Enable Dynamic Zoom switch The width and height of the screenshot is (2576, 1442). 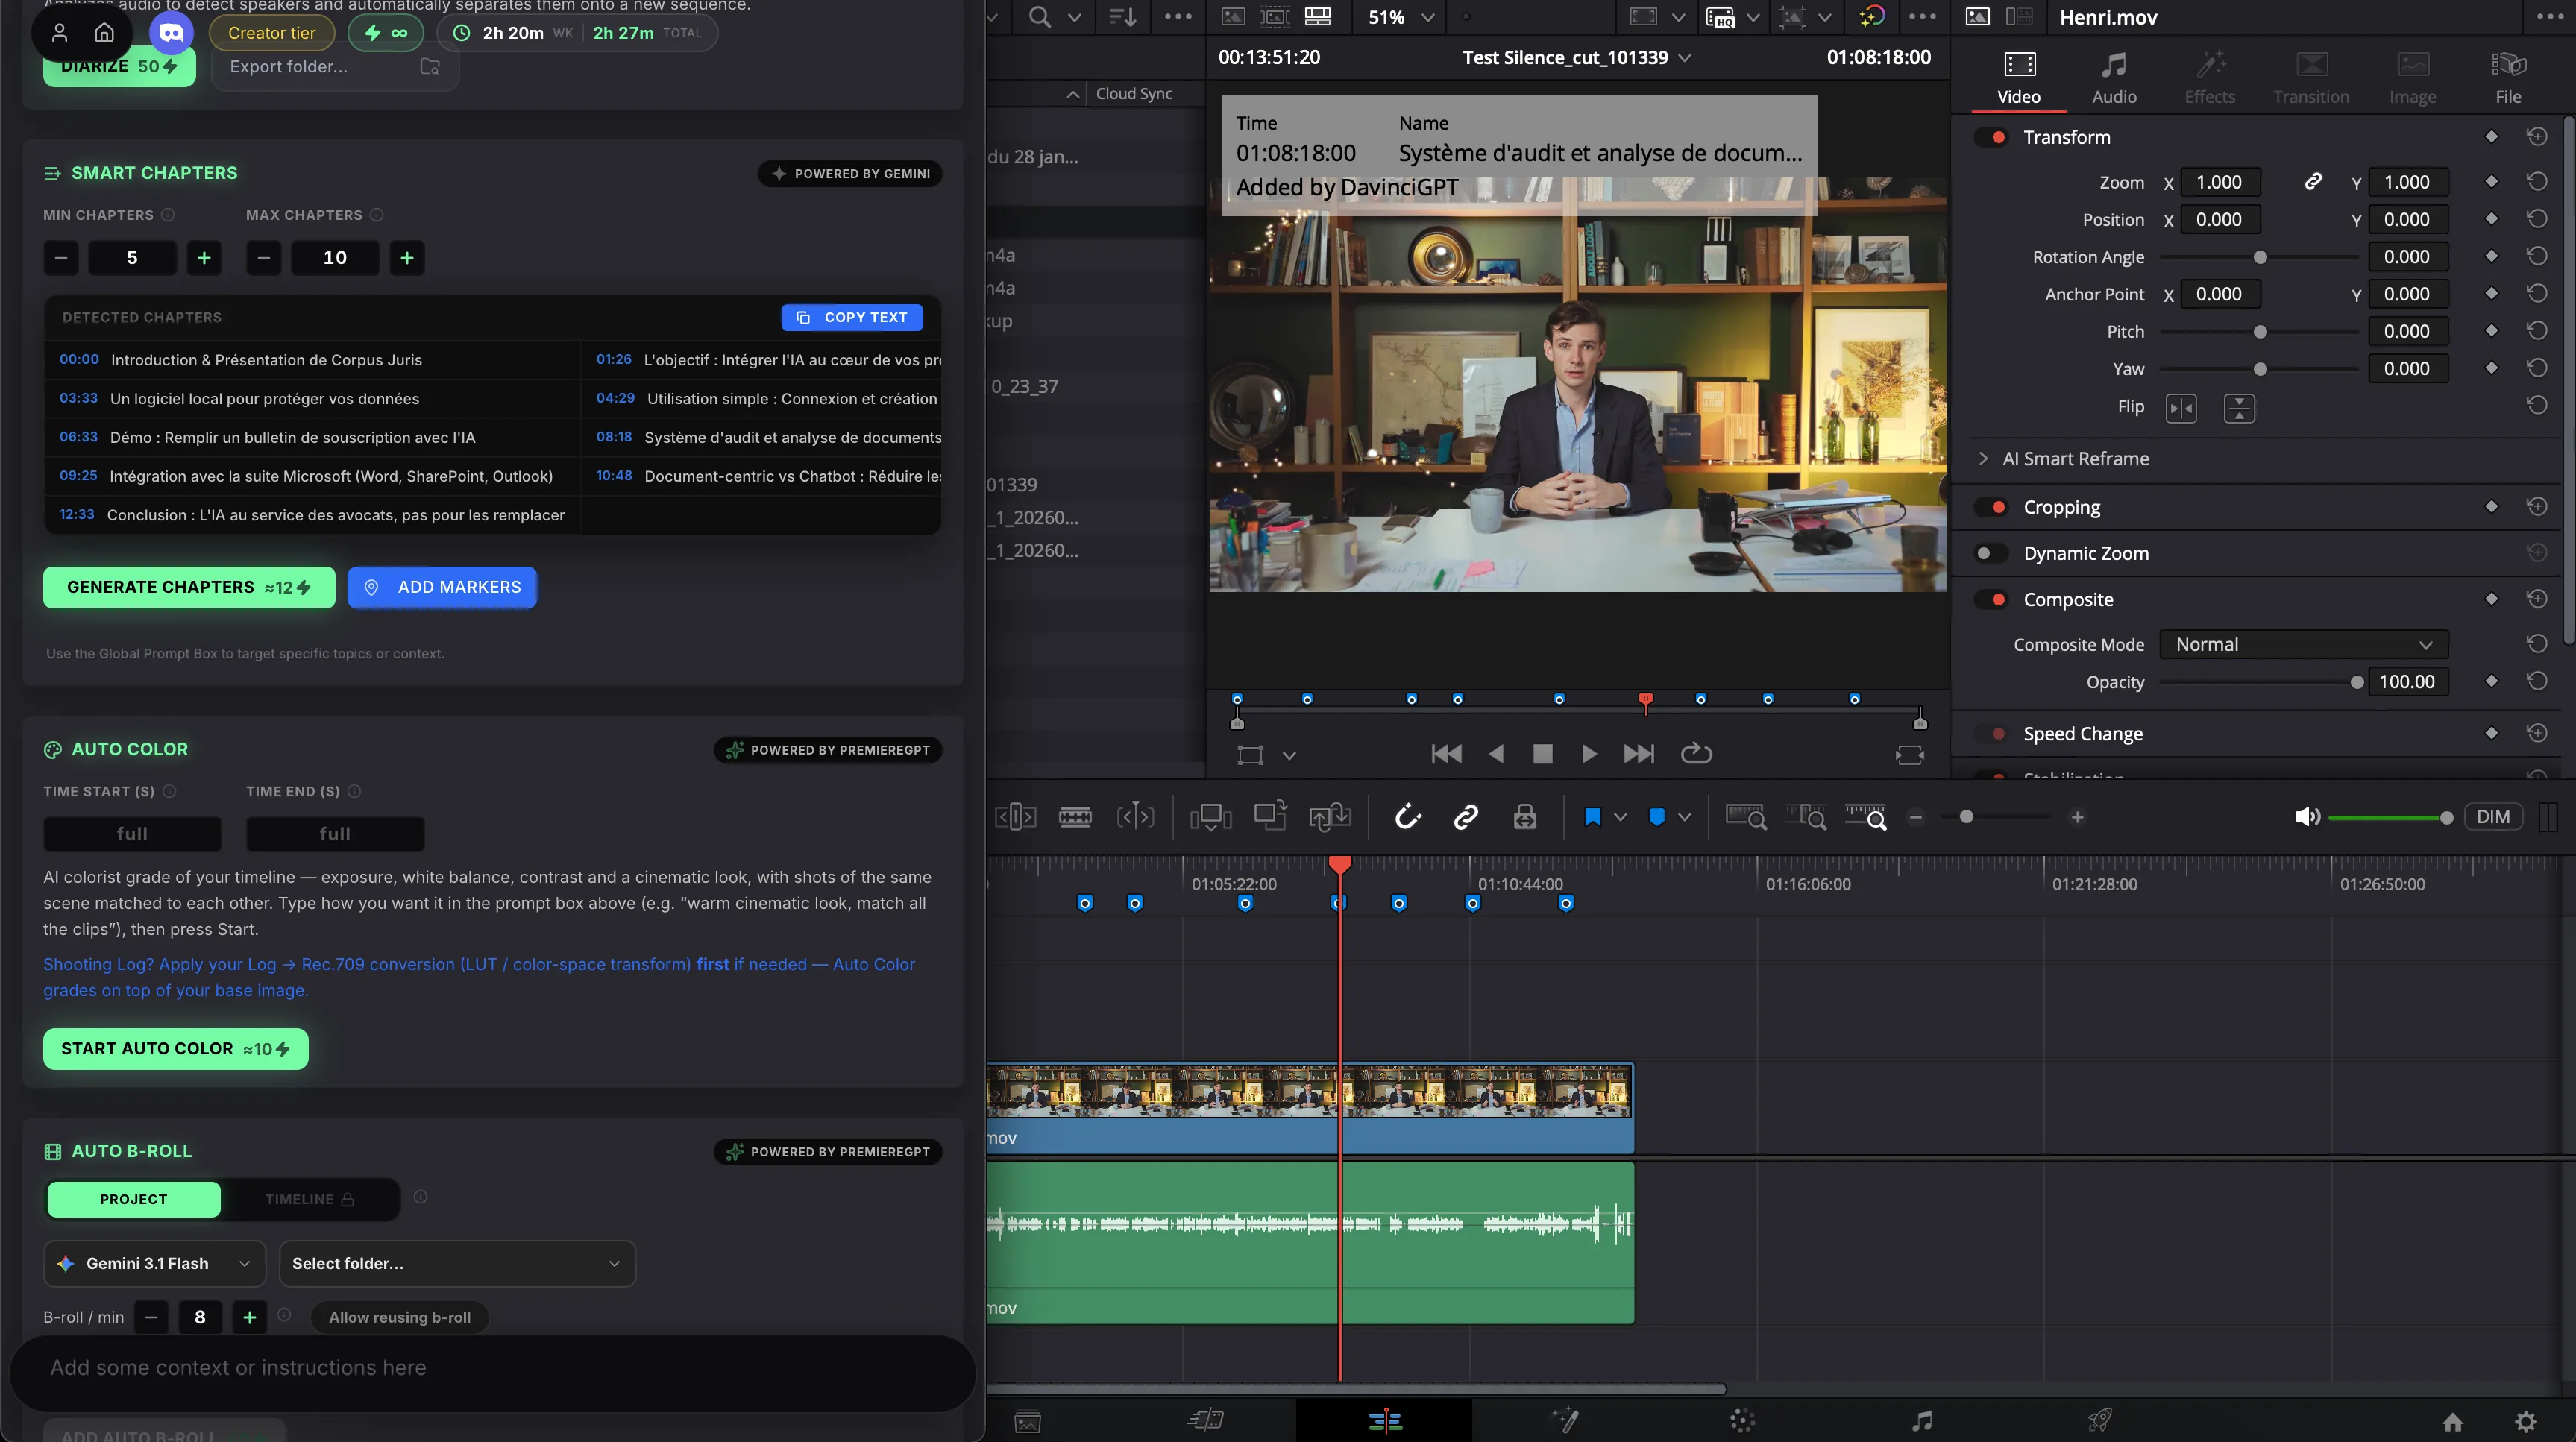coord(1992,553)
